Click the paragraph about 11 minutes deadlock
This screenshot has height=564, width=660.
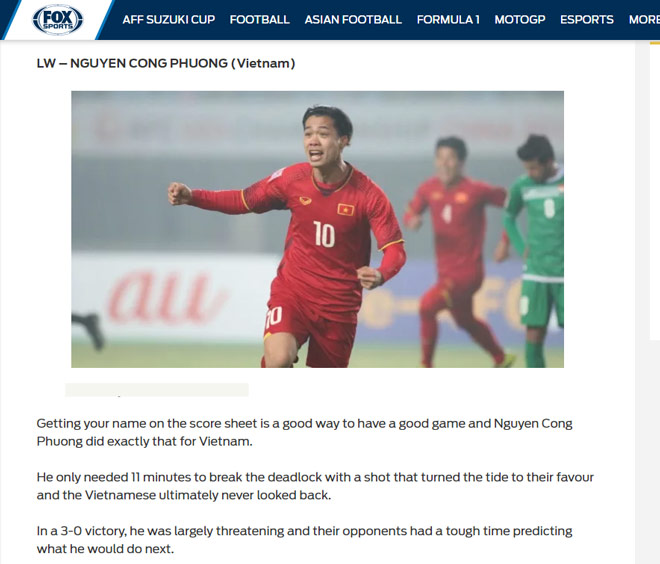(315, 486)
